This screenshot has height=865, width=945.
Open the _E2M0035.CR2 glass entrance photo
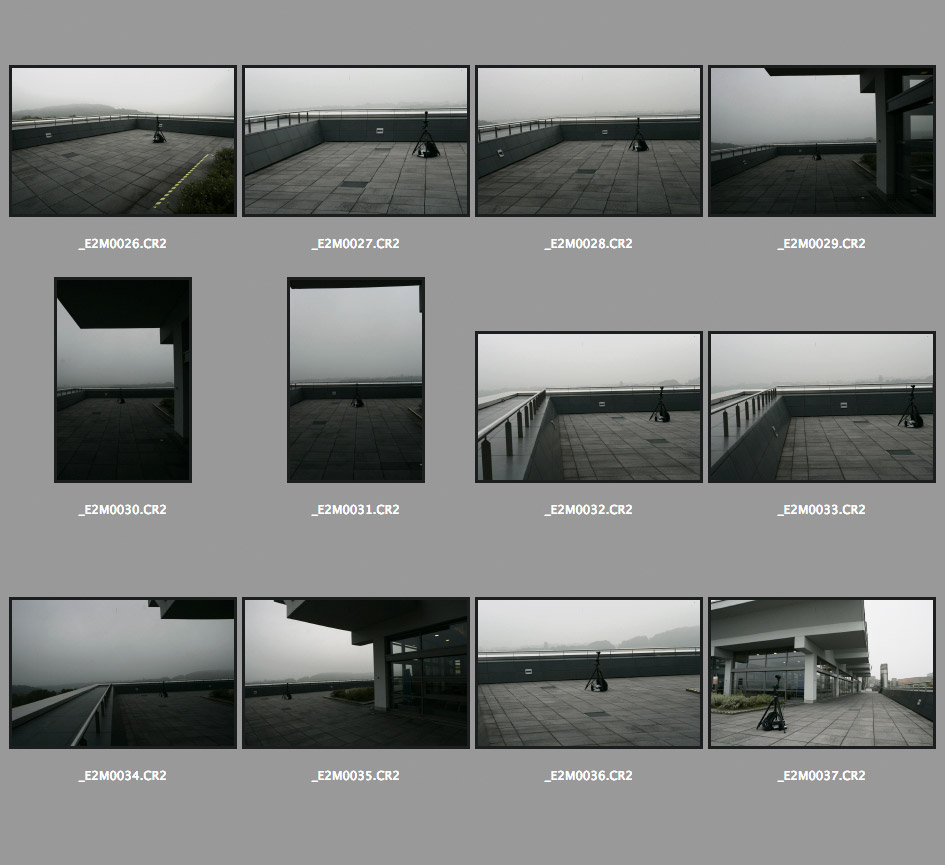[x=355, y=673]
